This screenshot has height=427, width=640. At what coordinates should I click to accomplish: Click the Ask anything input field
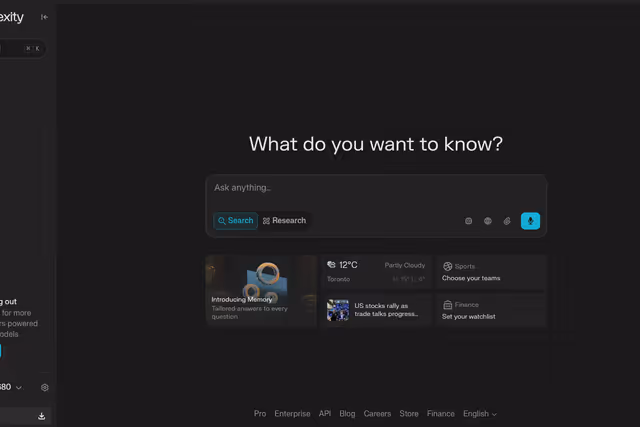pyautogui.click(x=375, y=188)
